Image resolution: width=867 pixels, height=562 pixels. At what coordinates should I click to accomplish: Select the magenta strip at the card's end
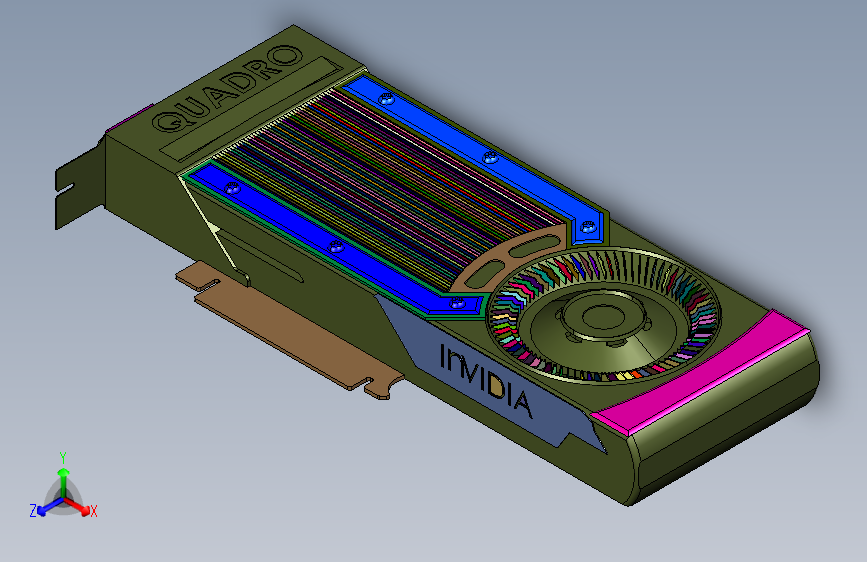[x=702, y=373]
